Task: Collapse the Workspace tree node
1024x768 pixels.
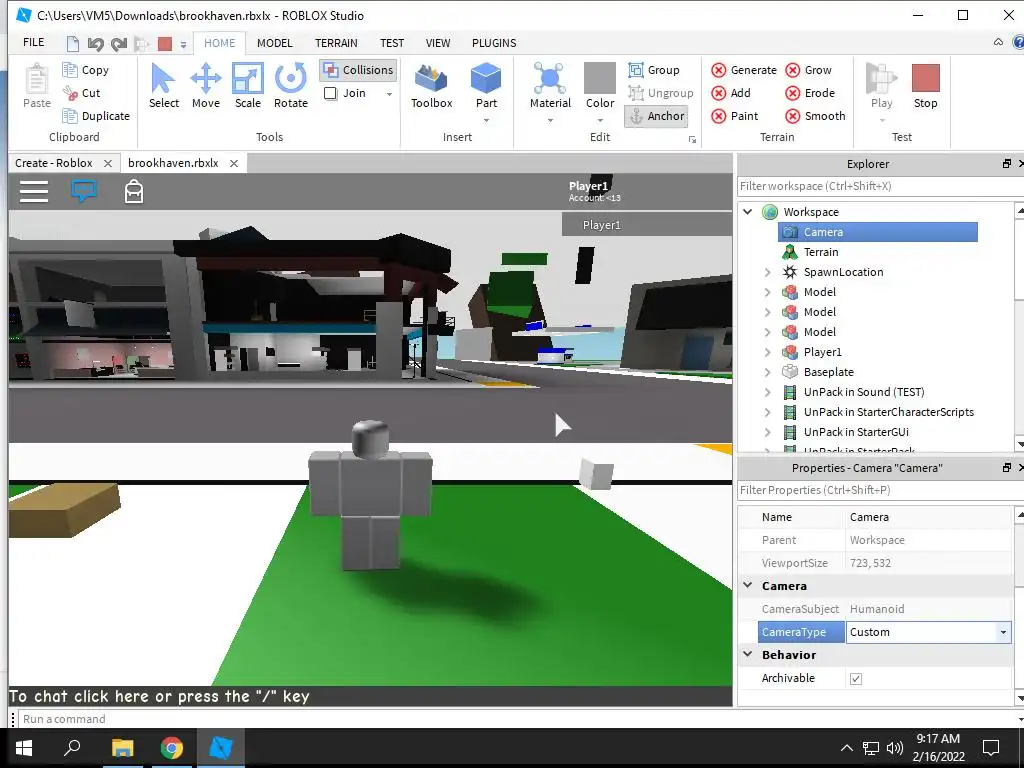Action: pos(748,212)
